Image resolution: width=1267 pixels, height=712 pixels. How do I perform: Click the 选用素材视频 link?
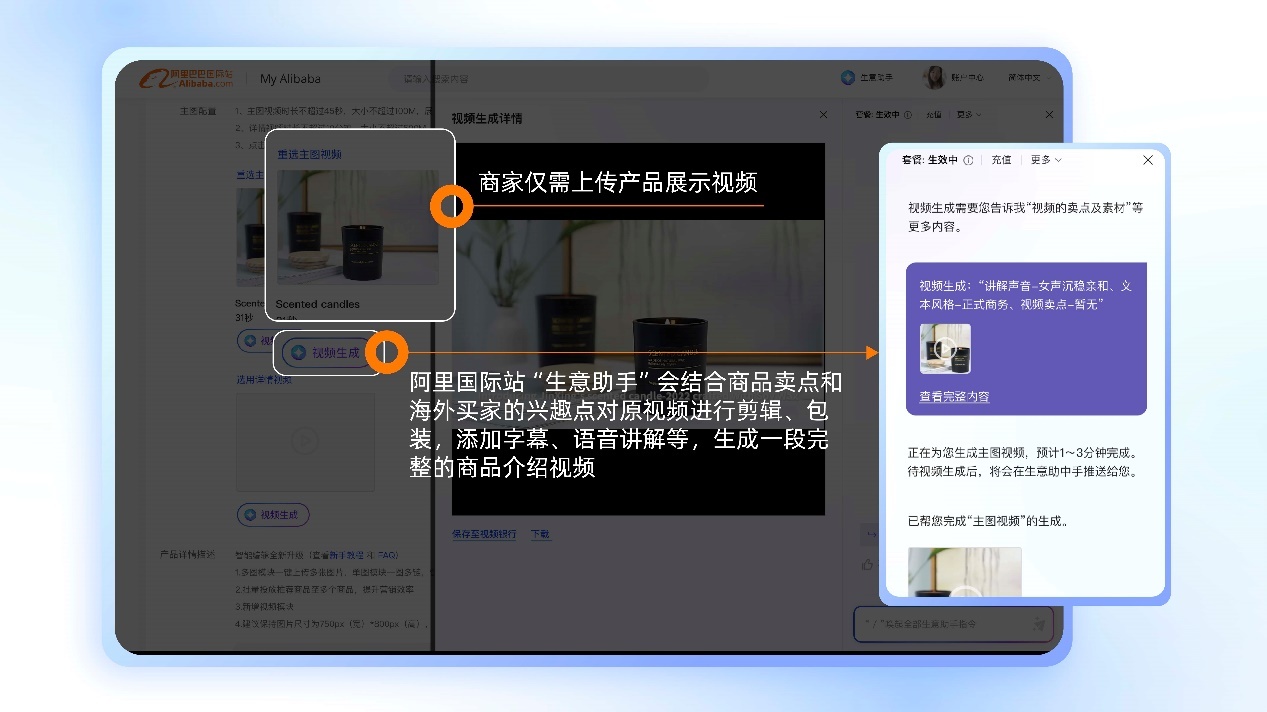click(x=263, y=380)
